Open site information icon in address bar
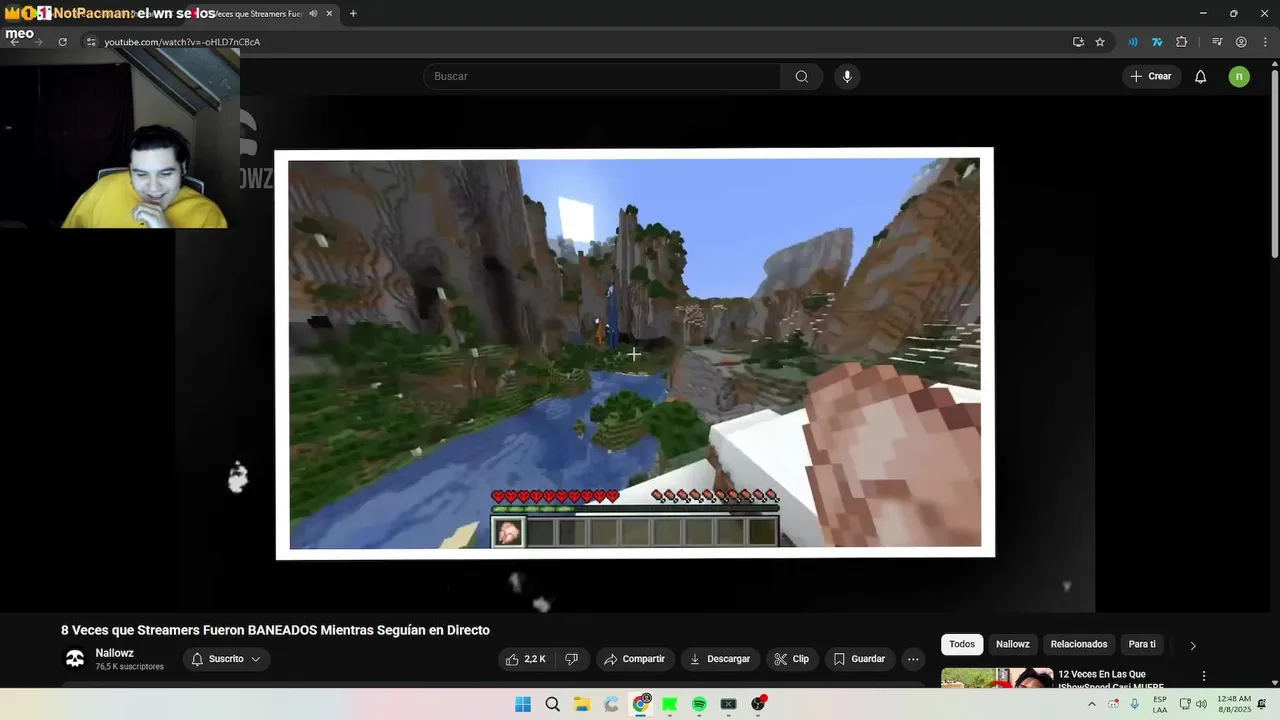 point(90,42)
